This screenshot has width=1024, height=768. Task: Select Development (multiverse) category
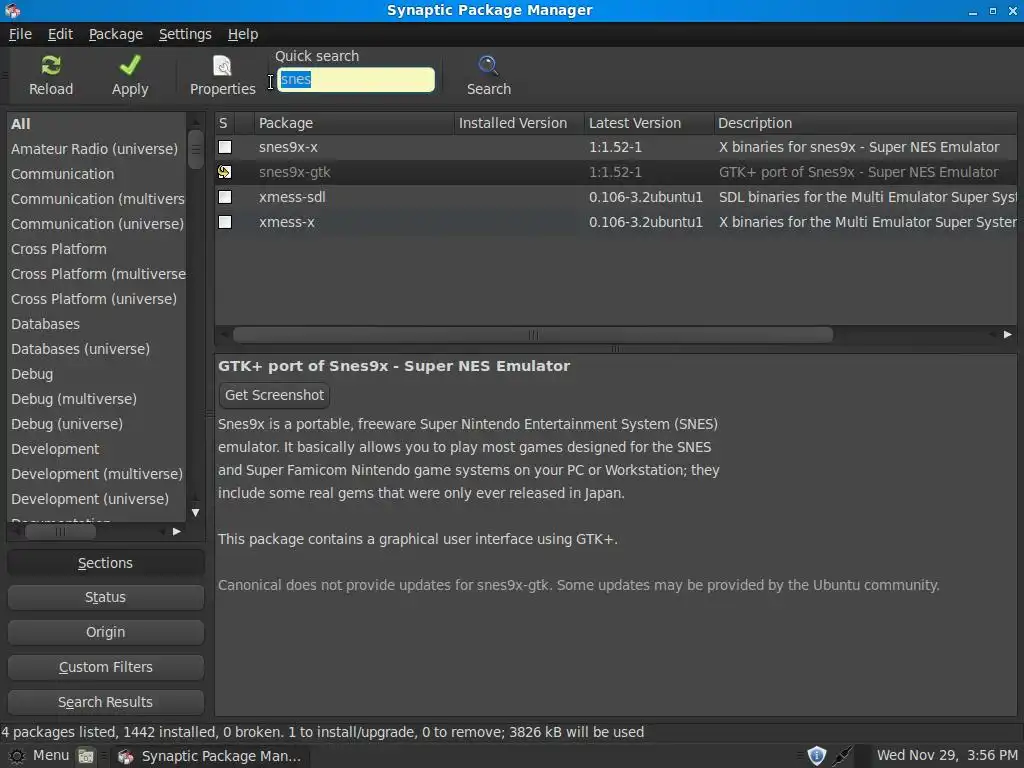click(x=96, y=474)
